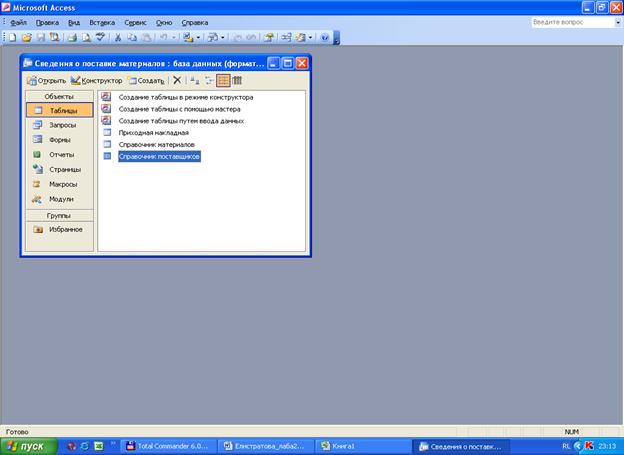Viewport: 624px width, 455px height.
Task: Click the 'Введите вопрос' help input field
Action: tap(573, 23)
